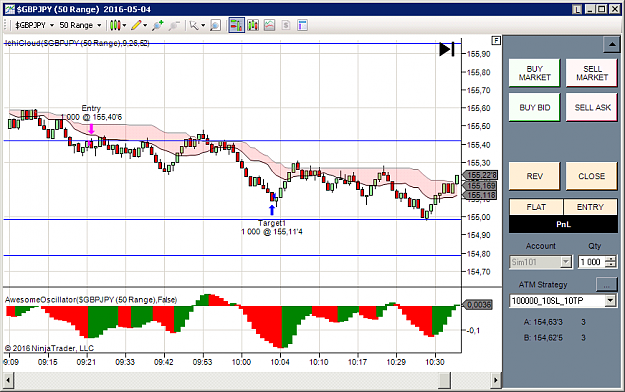Decrease quantity with the down spinner
The image size is (625, 392).
tap(611, 265)
